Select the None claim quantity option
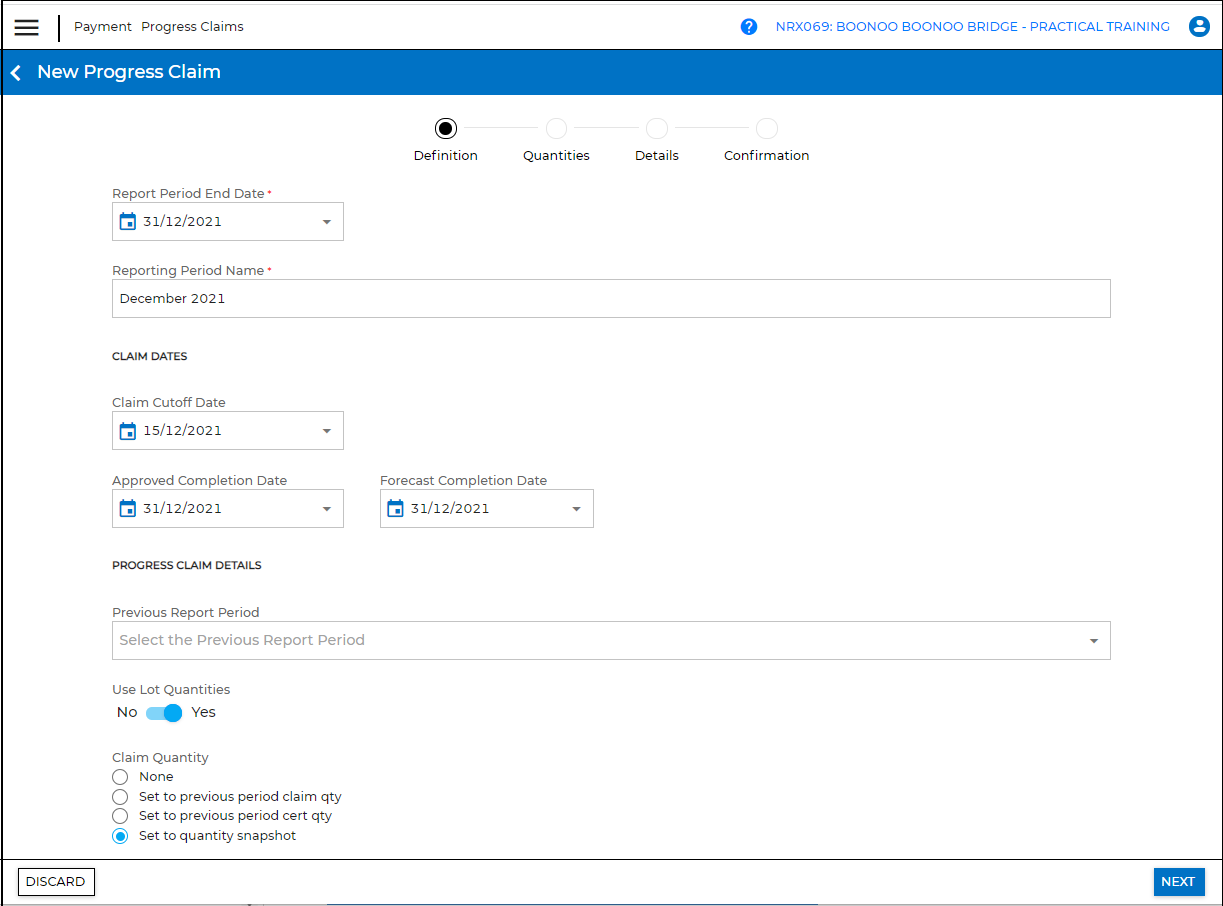Viewport: 1223px width, 906px height. point(120,777)
